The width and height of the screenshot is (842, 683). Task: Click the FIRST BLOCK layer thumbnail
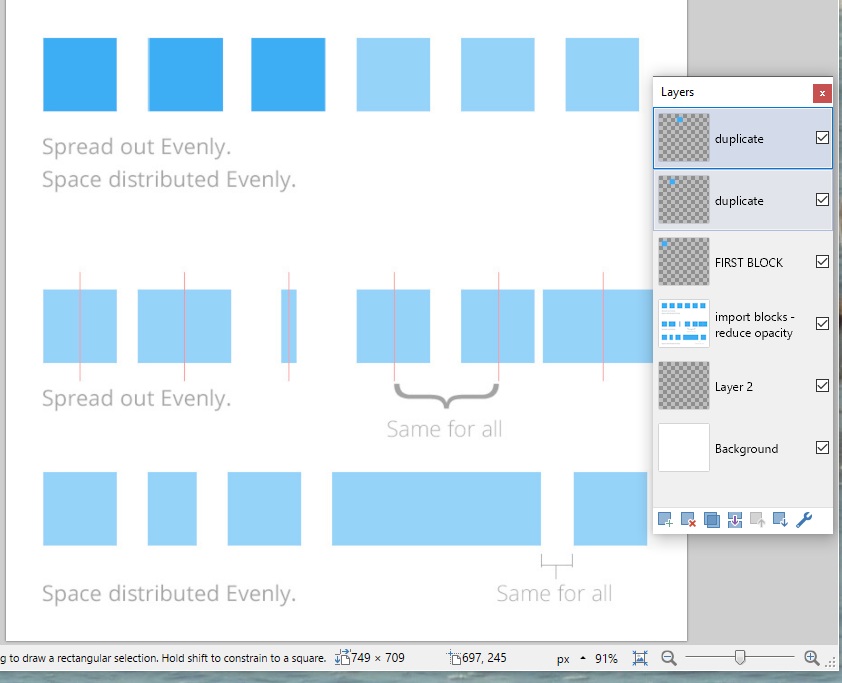click(684, 261)
